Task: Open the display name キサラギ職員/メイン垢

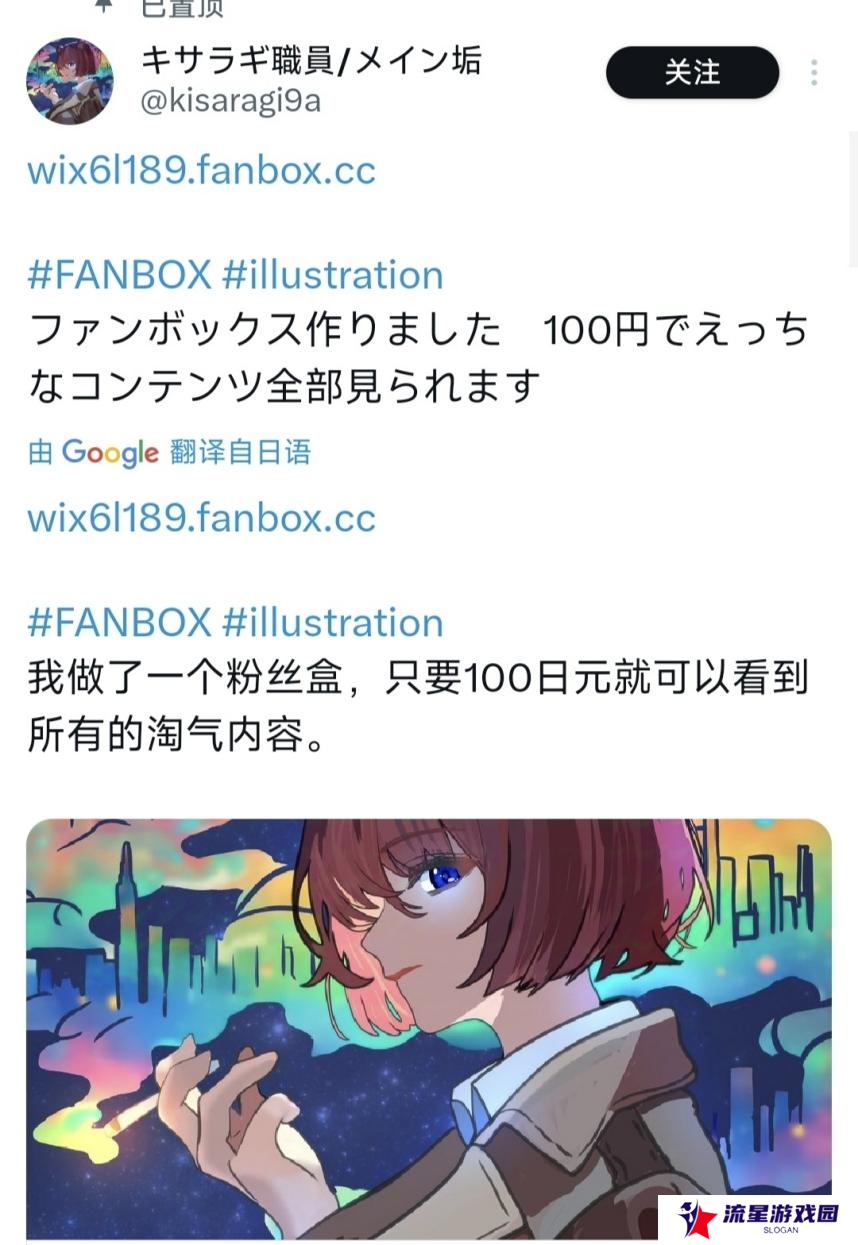Action: coord(311,60)
